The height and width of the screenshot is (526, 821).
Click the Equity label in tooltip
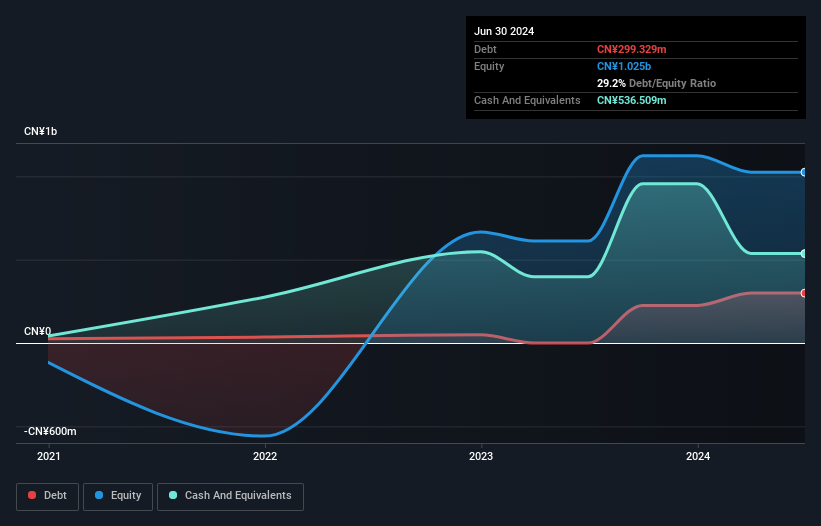pos(489,66)
